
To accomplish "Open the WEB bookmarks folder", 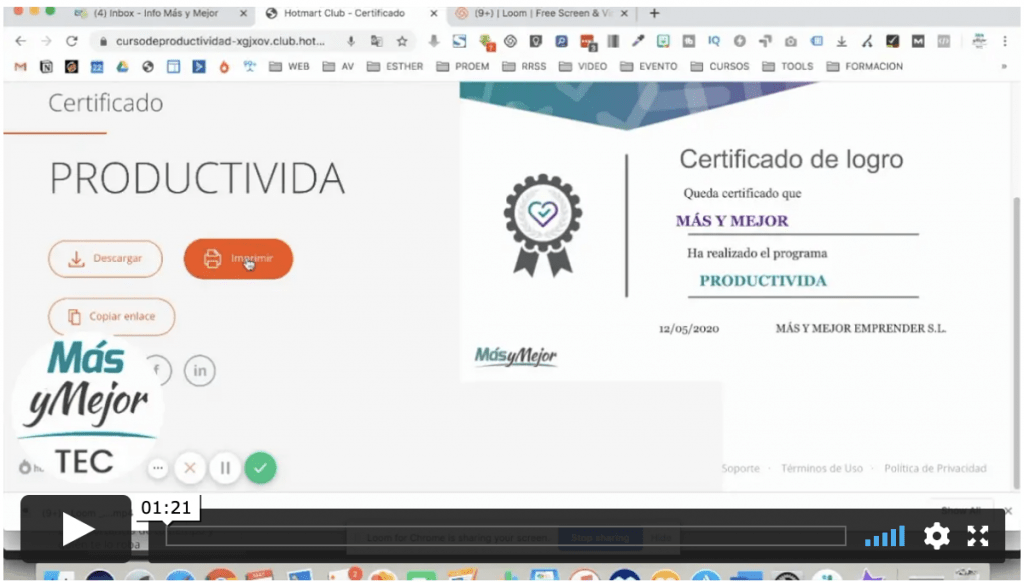I will click(x=289, y=67).
